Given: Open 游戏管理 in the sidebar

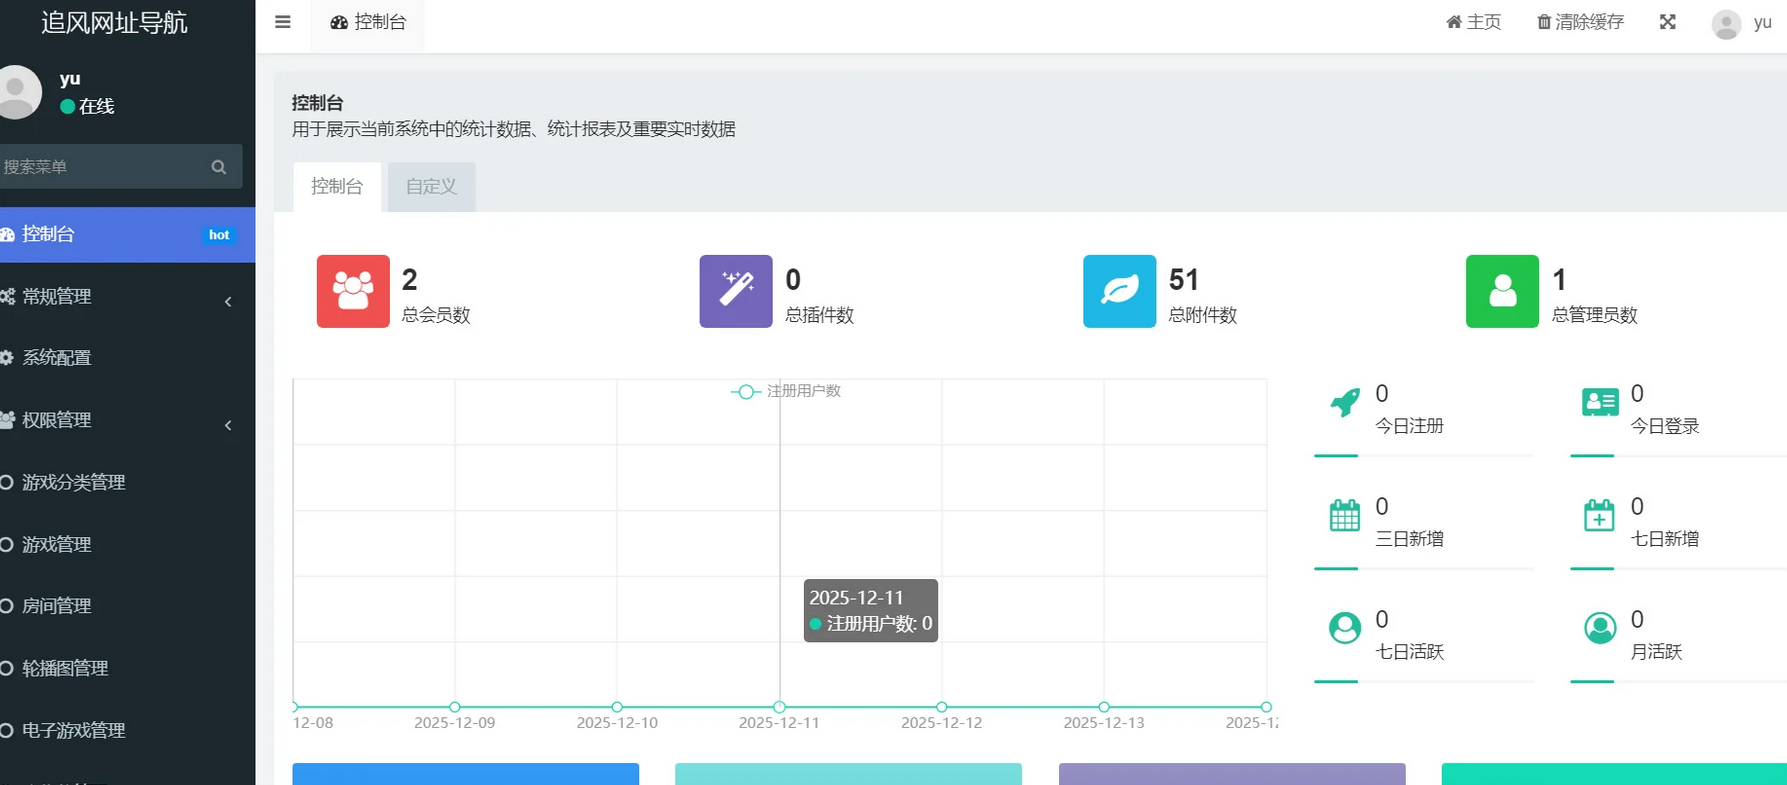Looking at the screenshot, I should (57, 545).
